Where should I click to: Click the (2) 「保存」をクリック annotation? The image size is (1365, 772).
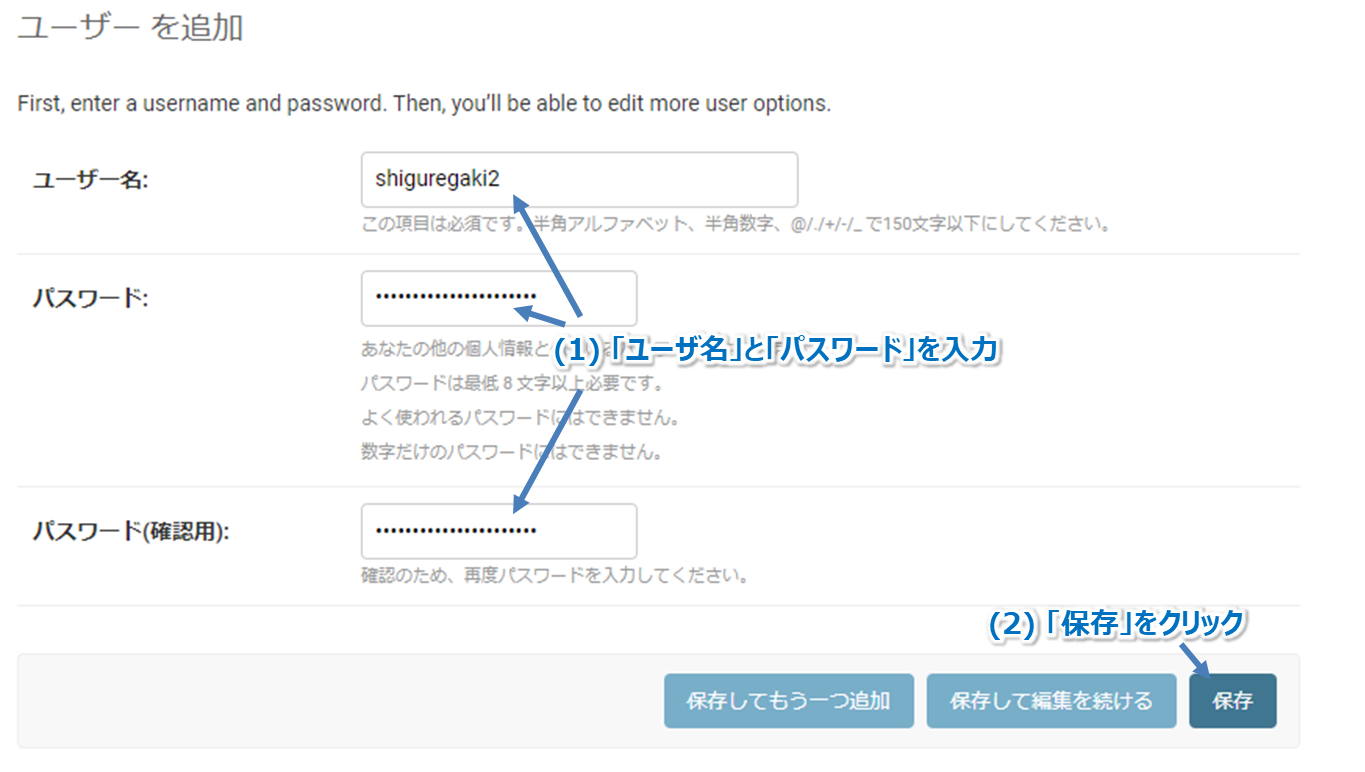click(x=1116, y=624)
